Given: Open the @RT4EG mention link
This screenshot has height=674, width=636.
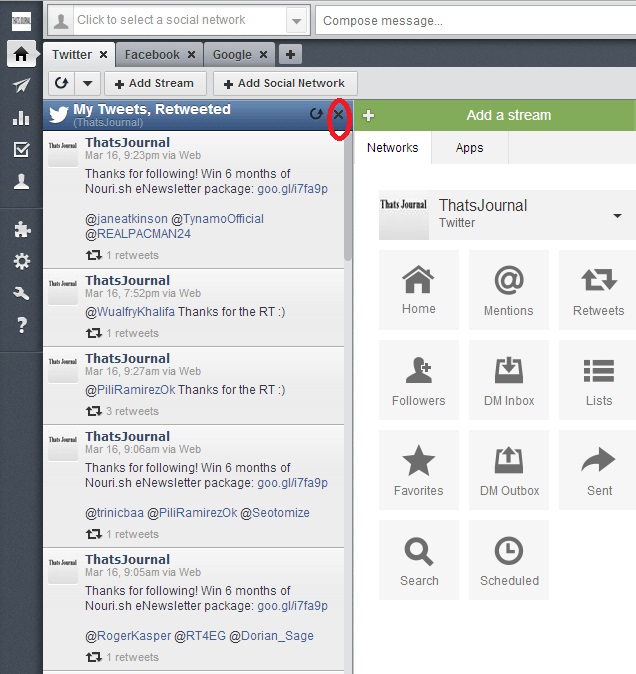Looking at the screenshot, I should pos(200,636).
